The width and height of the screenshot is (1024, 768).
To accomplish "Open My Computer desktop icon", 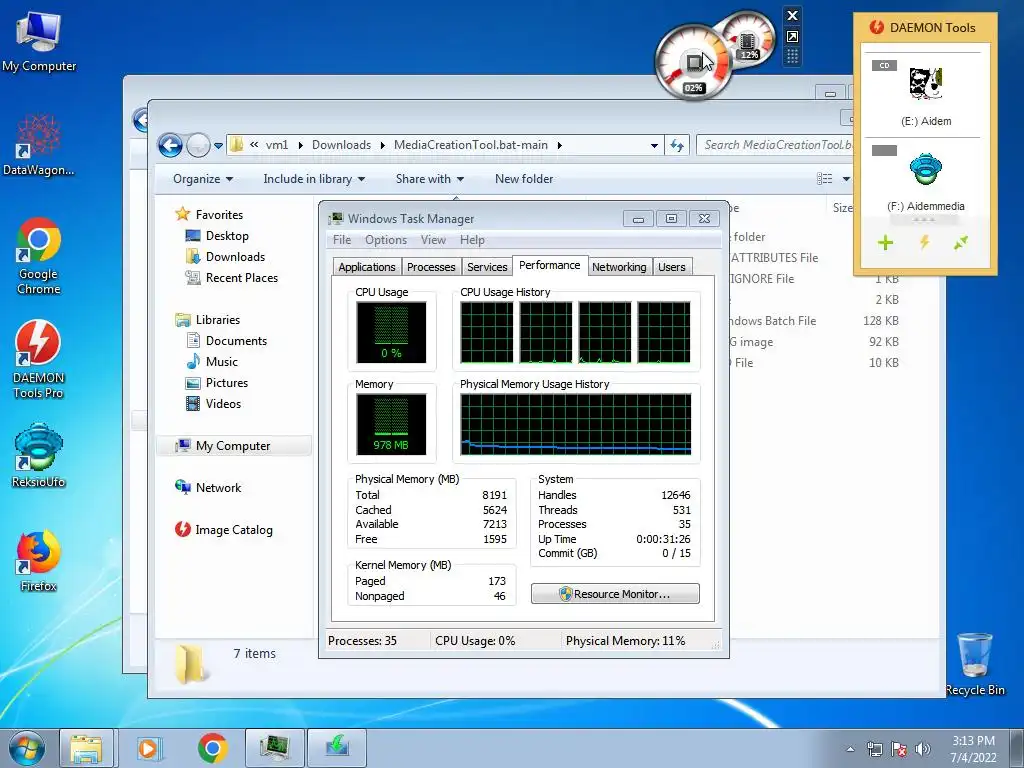I will 39,40.
